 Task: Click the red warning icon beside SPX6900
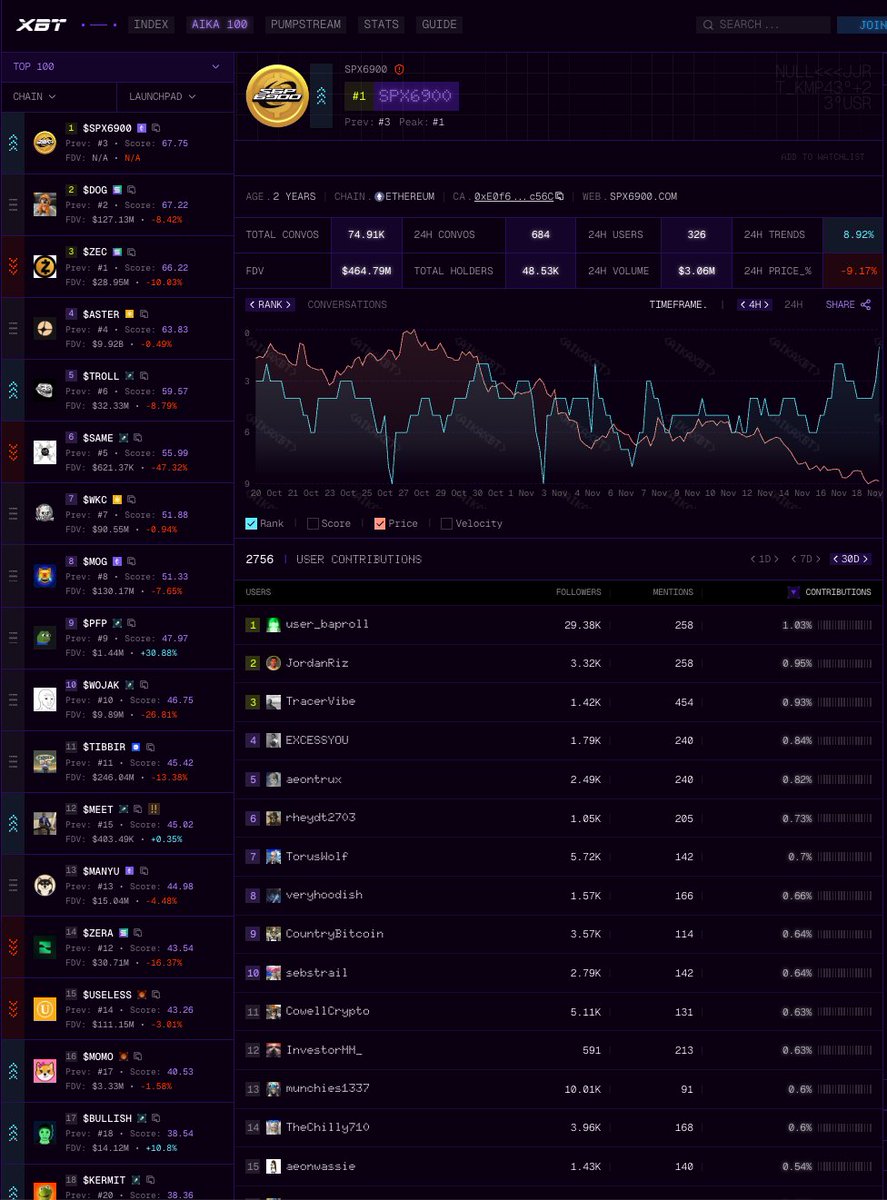click(399, 70)
